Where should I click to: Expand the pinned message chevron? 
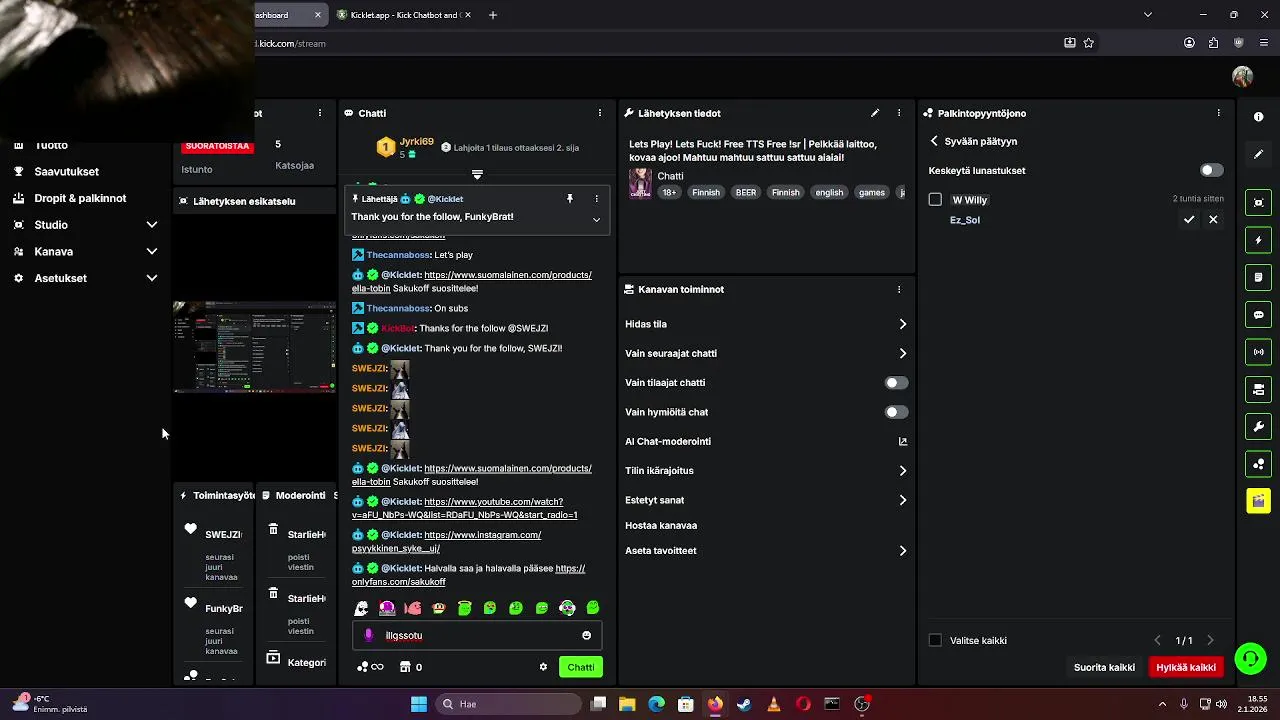coord(596,219)
